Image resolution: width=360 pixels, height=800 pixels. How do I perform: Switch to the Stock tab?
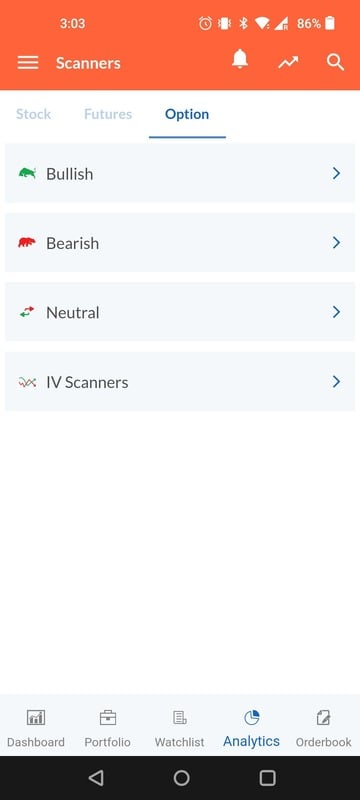coord(34,114)
